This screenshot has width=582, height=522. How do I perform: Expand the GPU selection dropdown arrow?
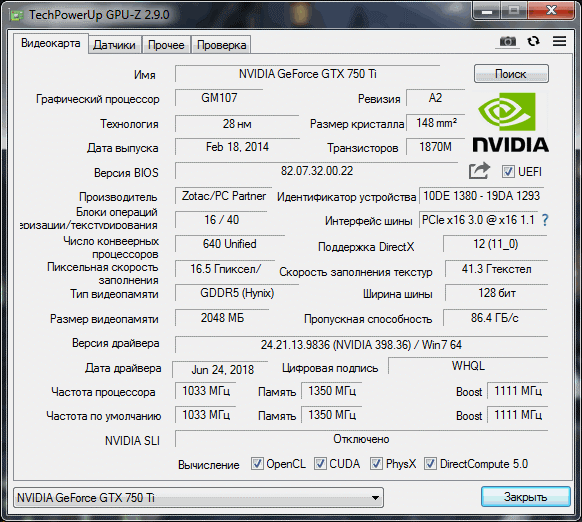375,497
